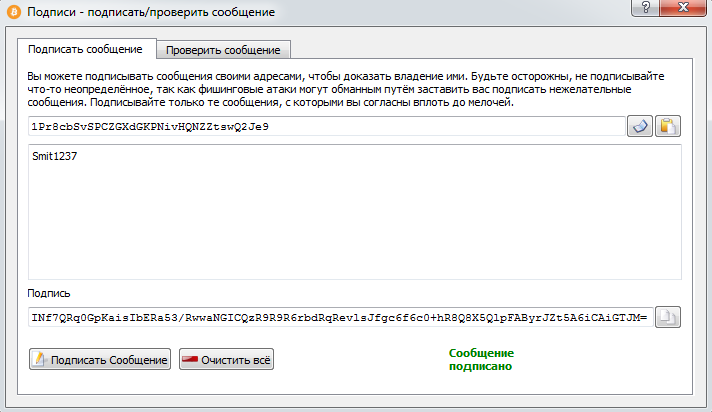Open address book to choose an address
Screen dimensions: 712x412
click(639, 126)
